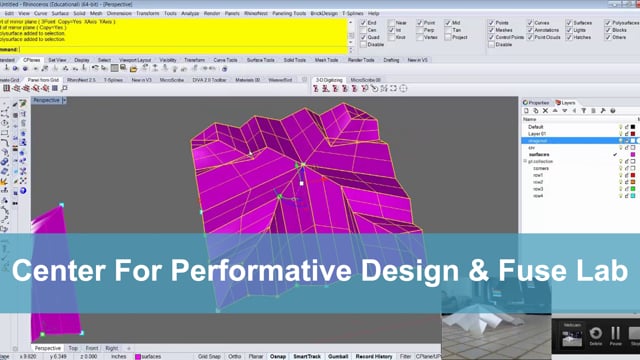Click the move layer up arrow icon
Viewport: 640px width, 360px height.
(555, 111)
